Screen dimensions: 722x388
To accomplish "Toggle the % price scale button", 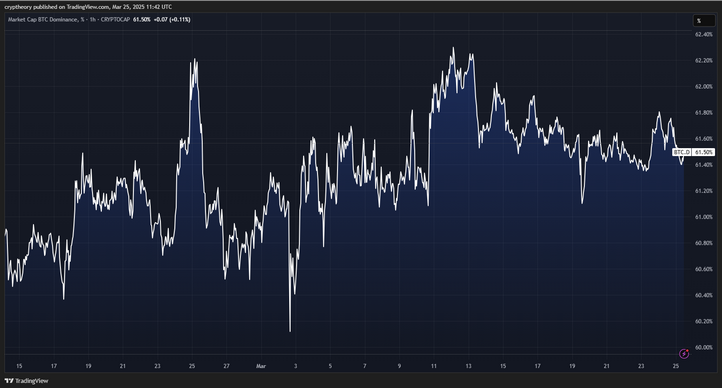I will (x=704, y=20).
